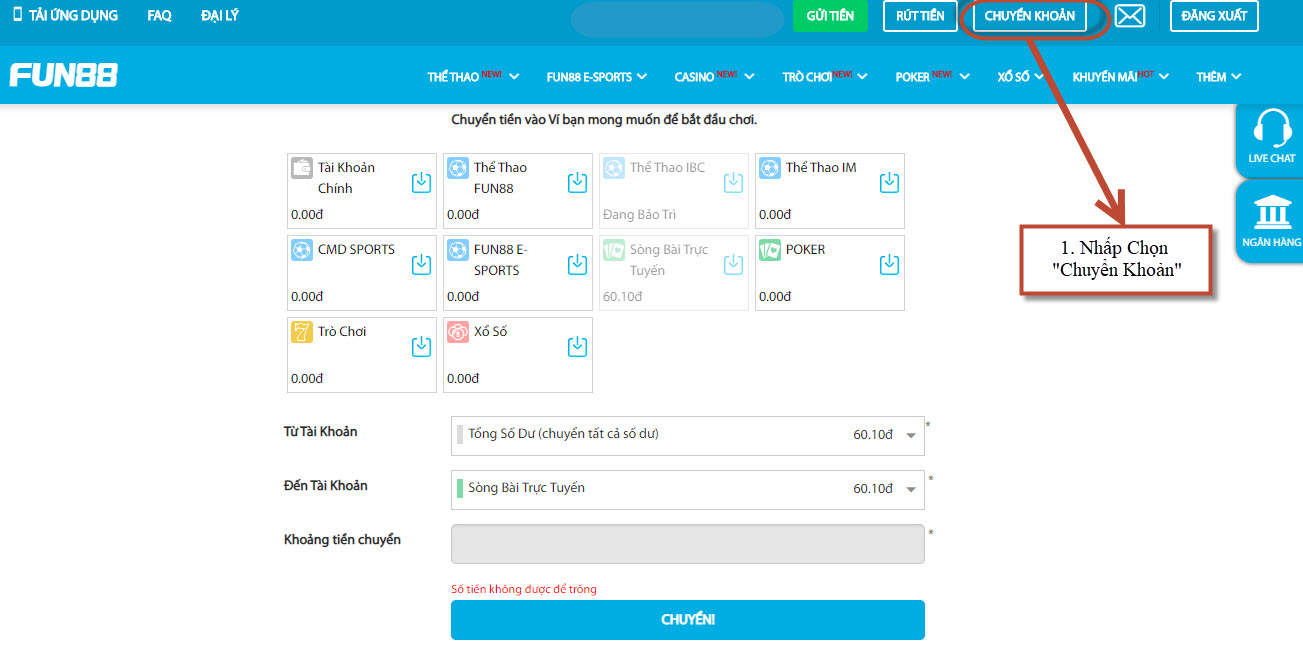Click transfer-in icon for Trò Chơi wallet
This screenshot has height=657, width=1303.
point(422,346)
